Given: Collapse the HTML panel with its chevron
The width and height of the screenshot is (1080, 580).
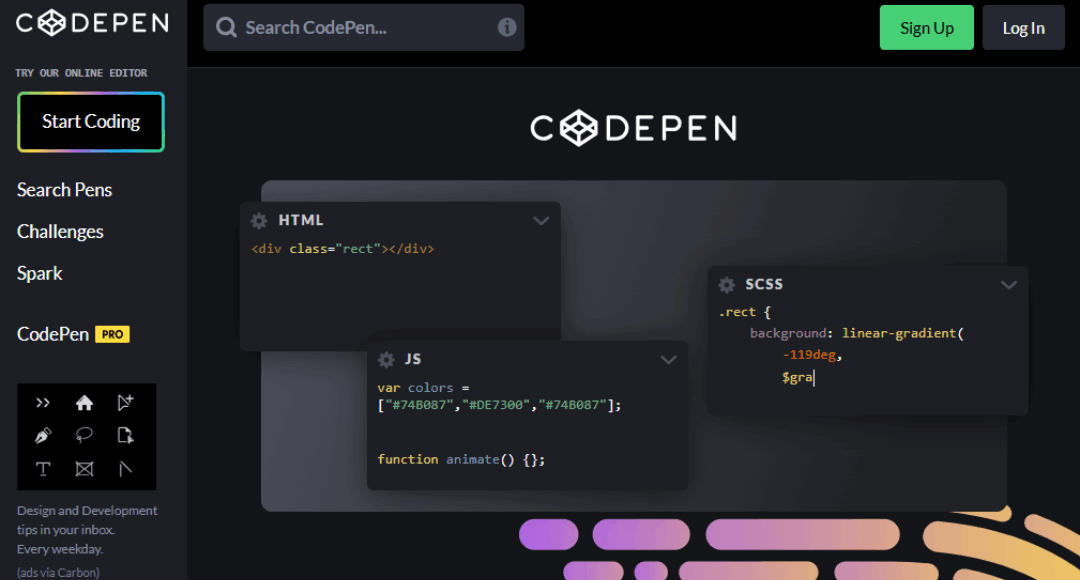Looking at the screenshot, I should pyautogui.click(x=541, y=220).
